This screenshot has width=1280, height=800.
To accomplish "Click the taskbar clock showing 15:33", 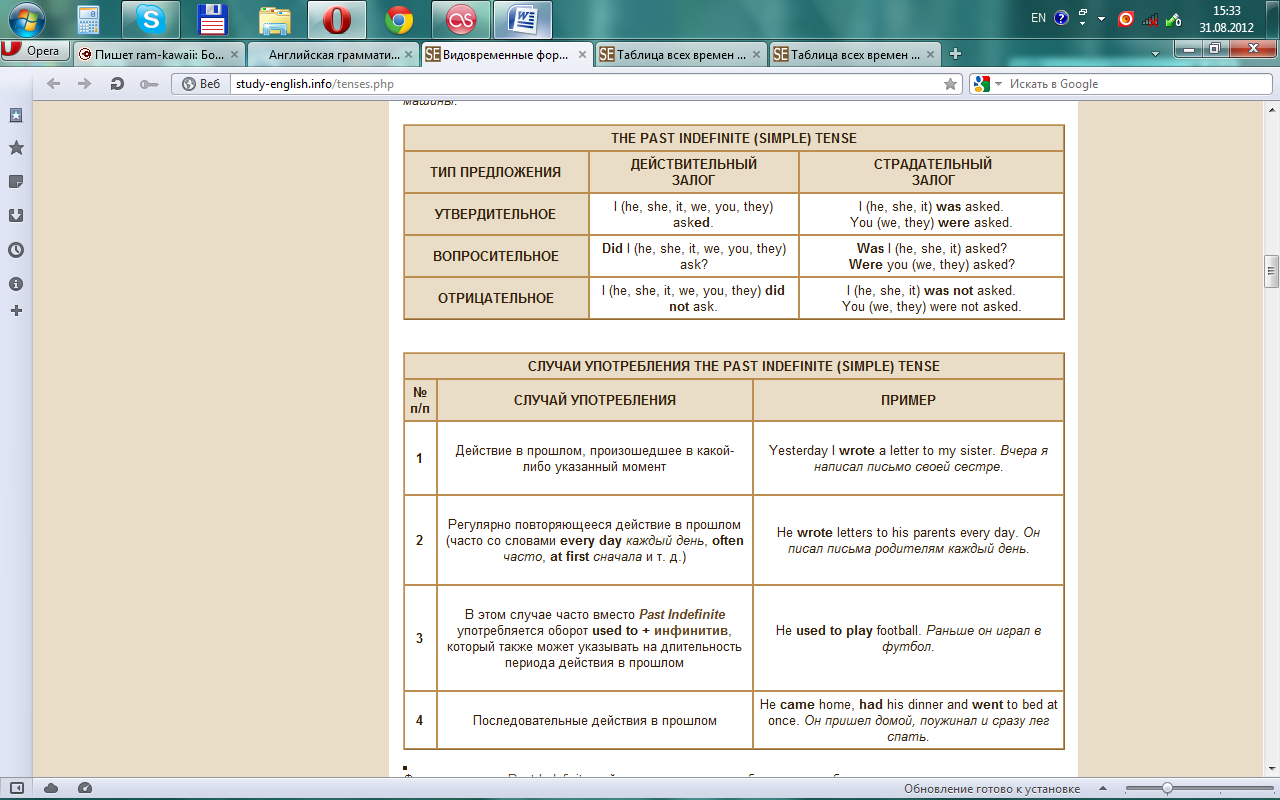I will click(x=1225, y=18).
